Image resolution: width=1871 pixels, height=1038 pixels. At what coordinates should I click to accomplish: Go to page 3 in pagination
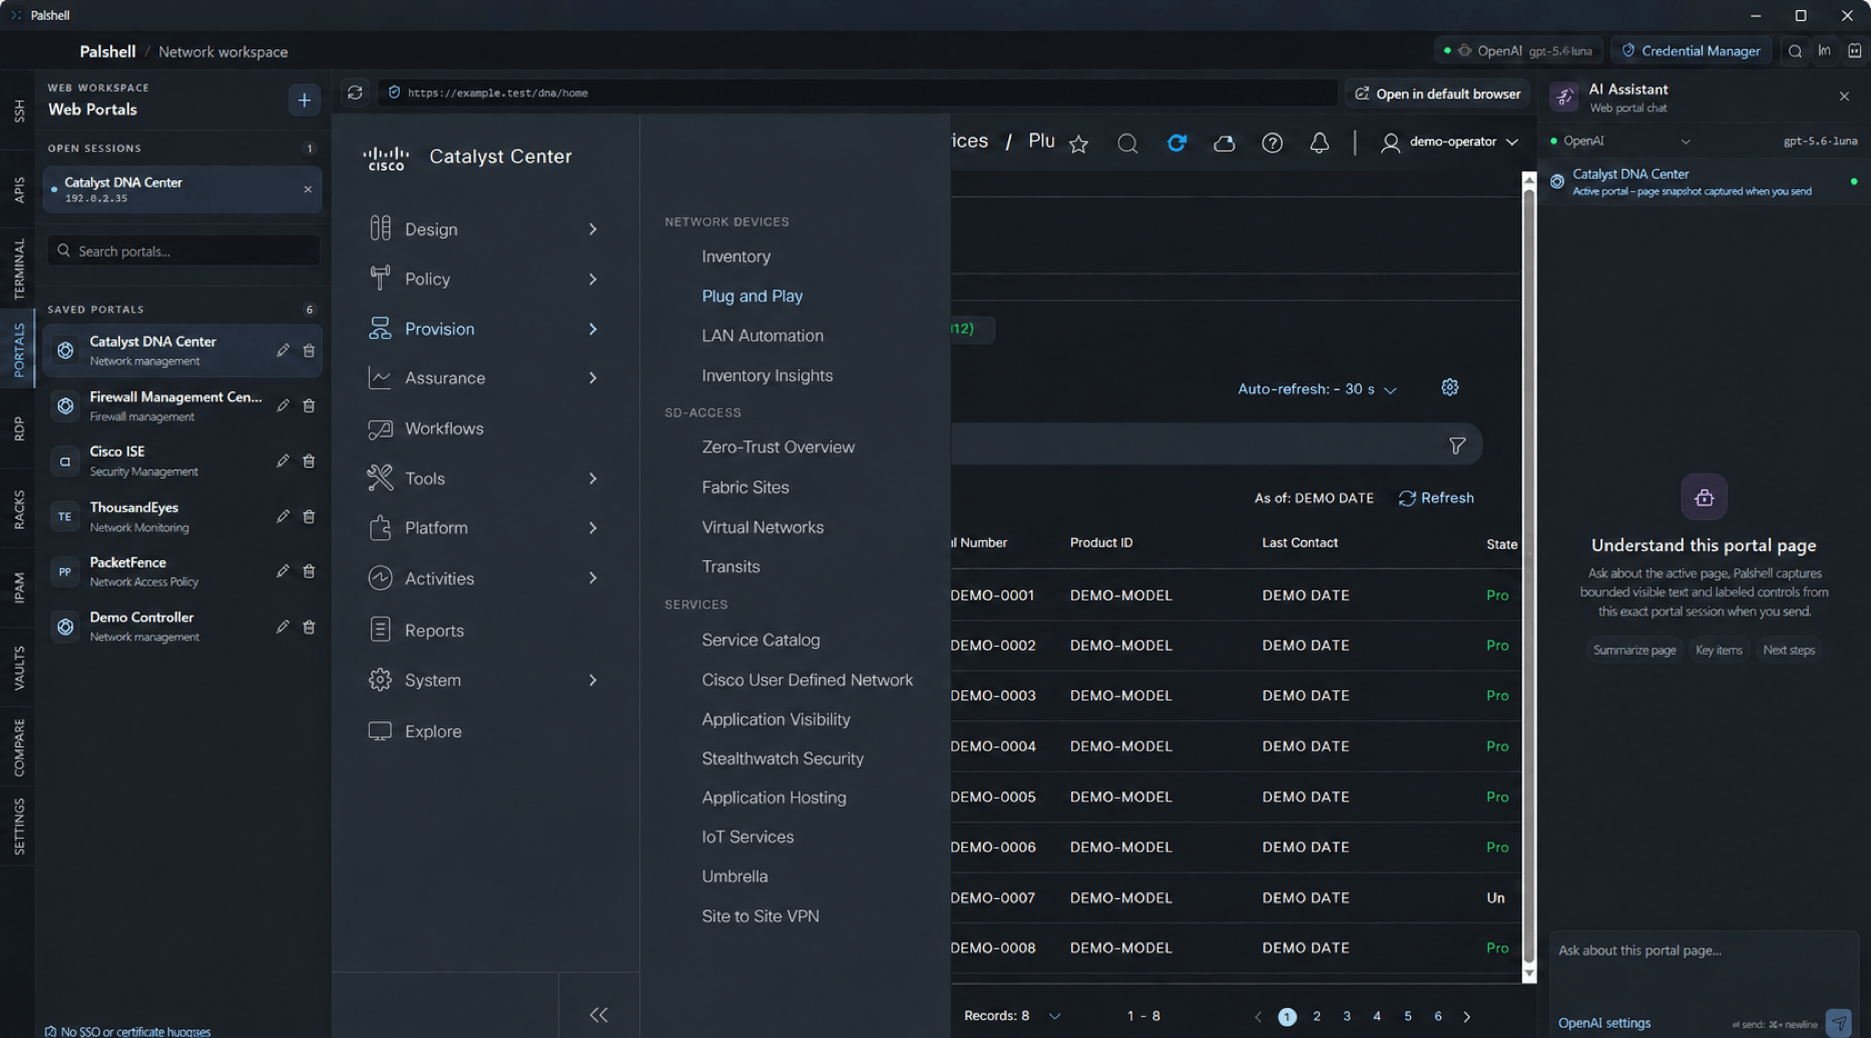coord(1347,1016)
